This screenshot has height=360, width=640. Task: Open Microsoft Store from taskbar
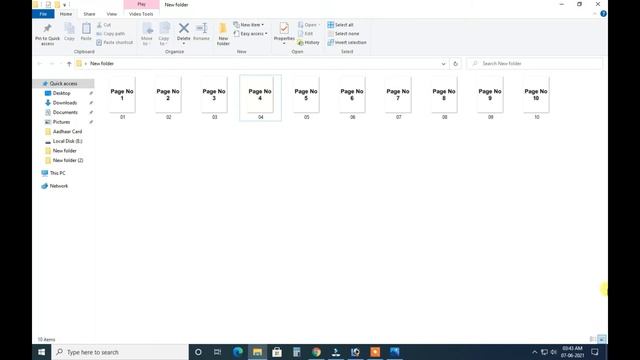[277, 352]
